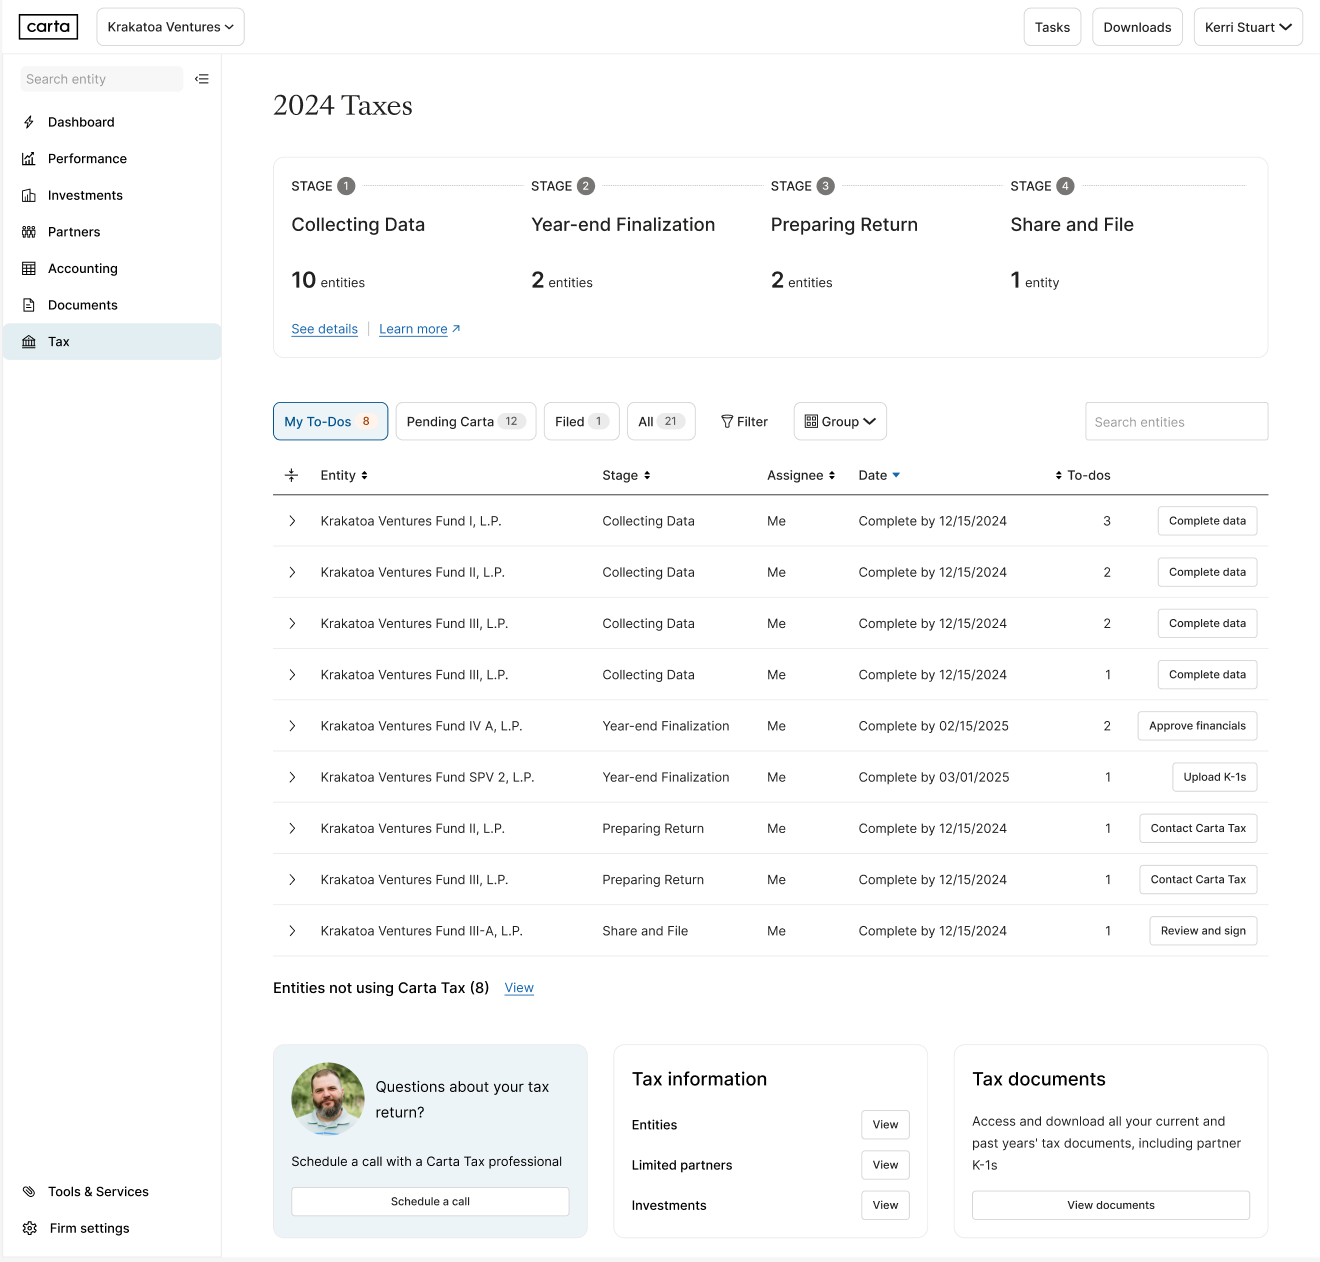Open Firm settings via the gear icon
This screenshot has width=1320, height=1262.
coord(30,1228)
